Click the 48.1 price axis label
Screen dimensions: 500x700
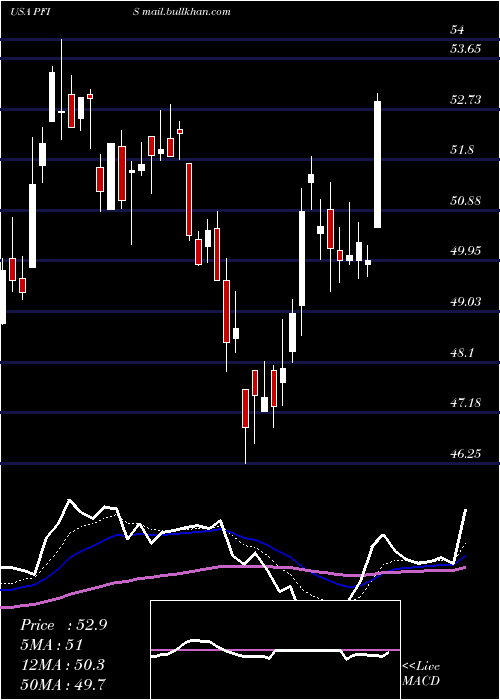pyautogui.click(x=462, y=353)
